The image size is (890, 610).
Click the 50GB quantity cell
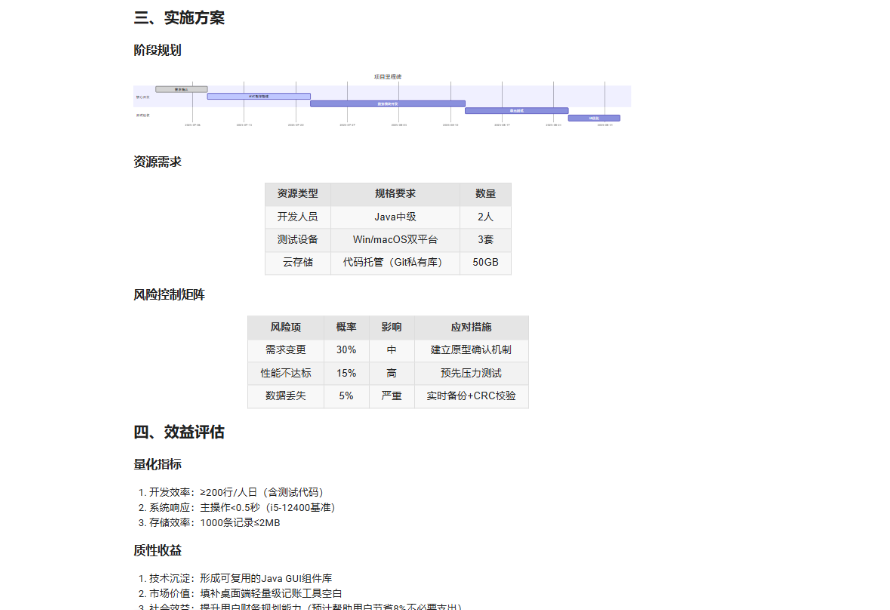pyautogui.click(x=485, y=262)
